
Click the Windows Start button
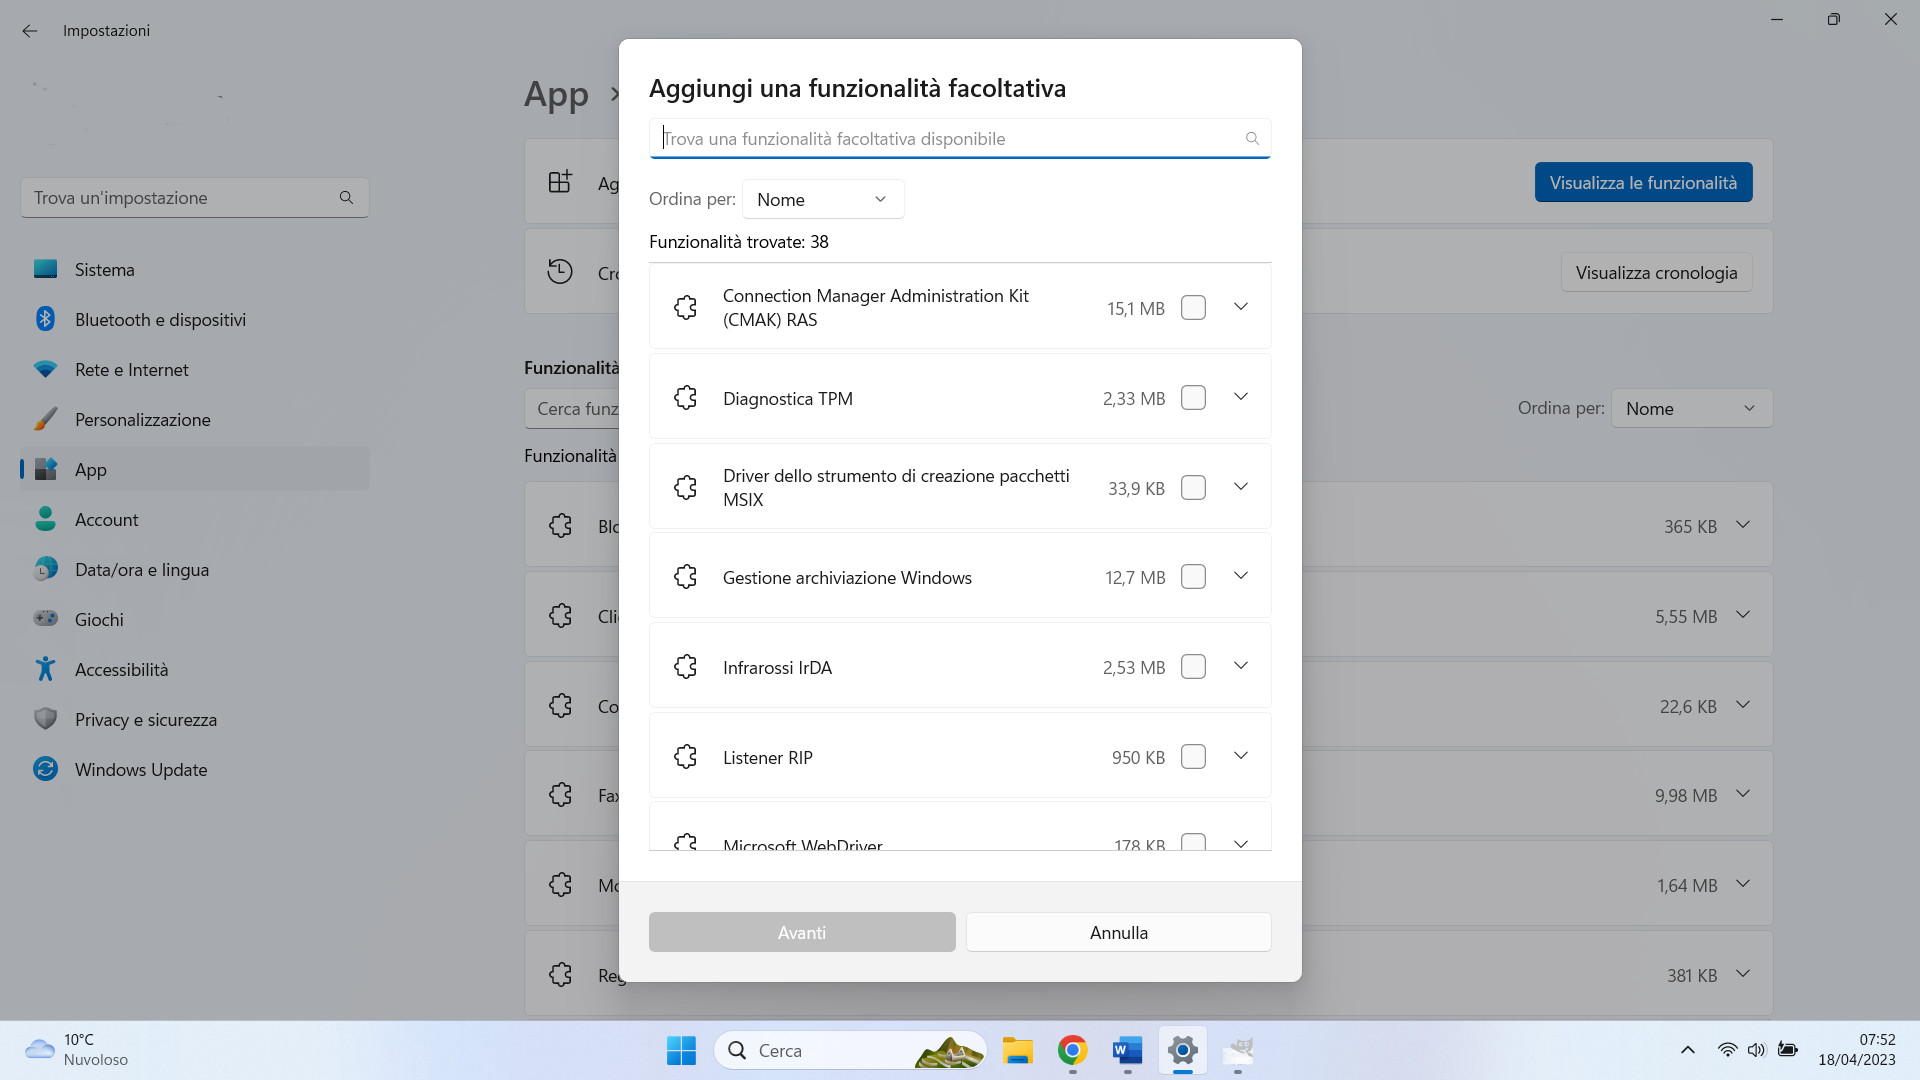pos(681,1050)
